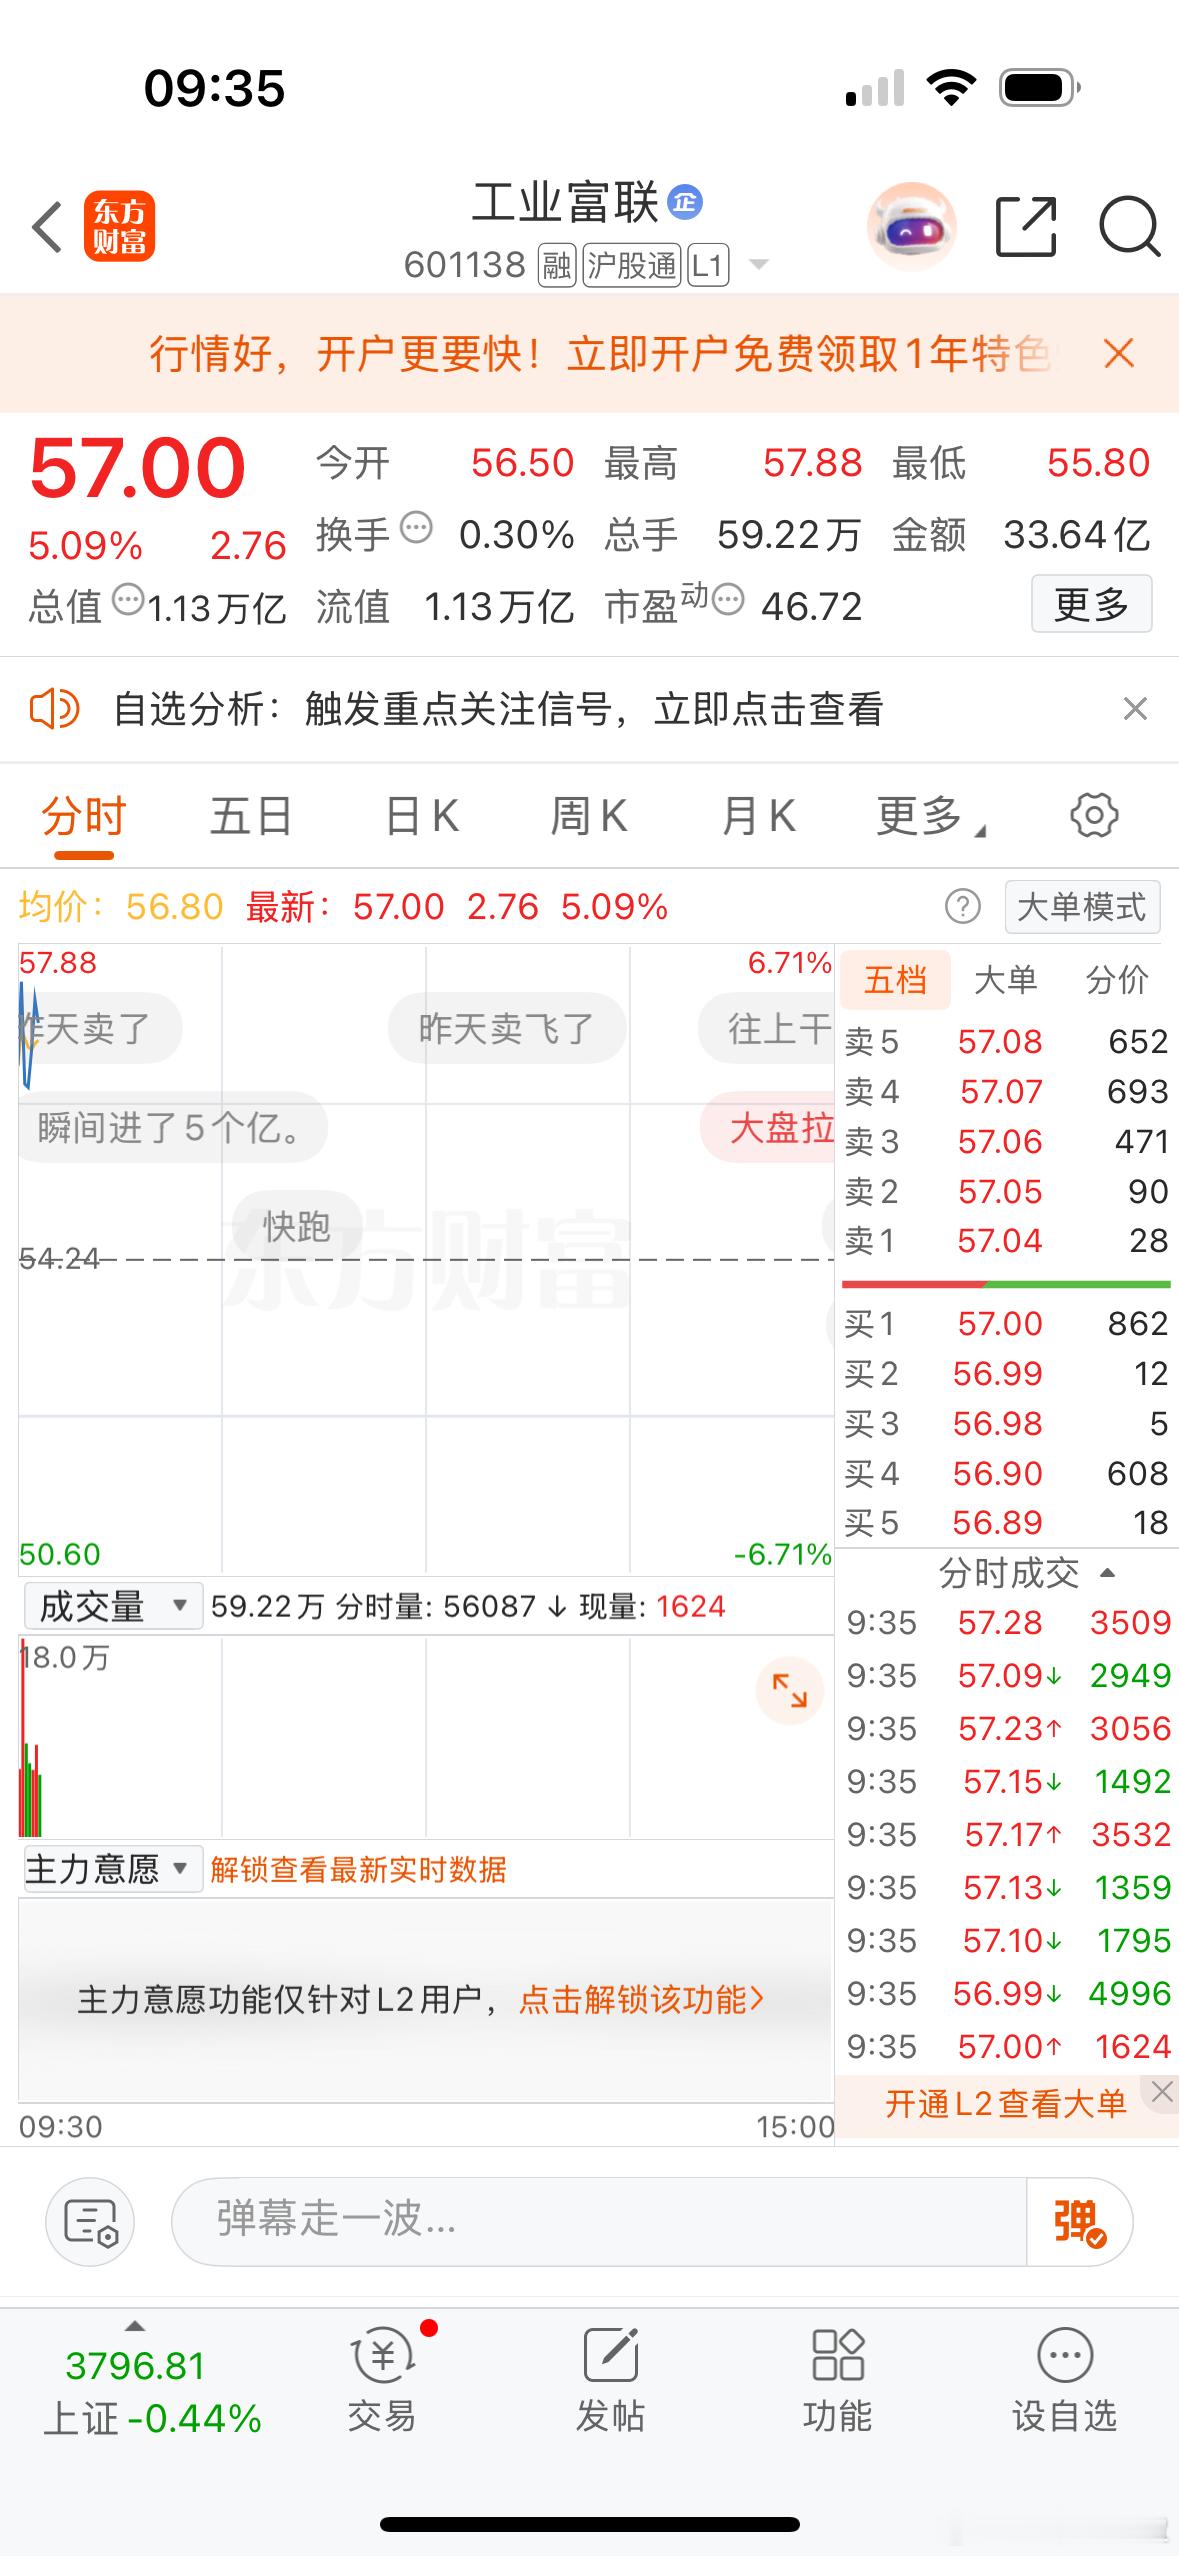Open the search magnifier icon
The image size is (1179, 2556).
(x=1130, y=228)
